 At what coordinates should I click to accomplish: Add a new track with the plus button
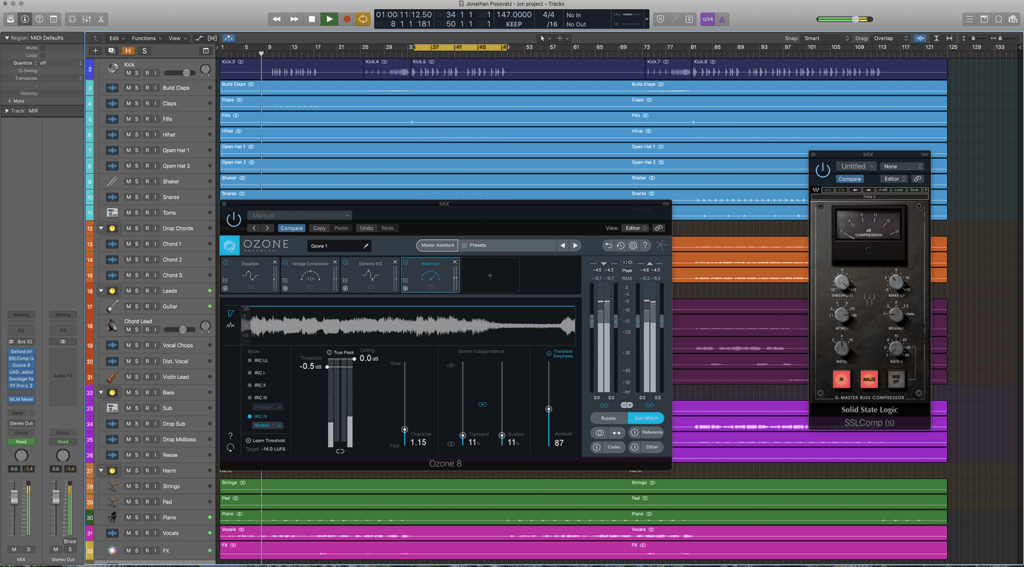(x=95, y=50)
